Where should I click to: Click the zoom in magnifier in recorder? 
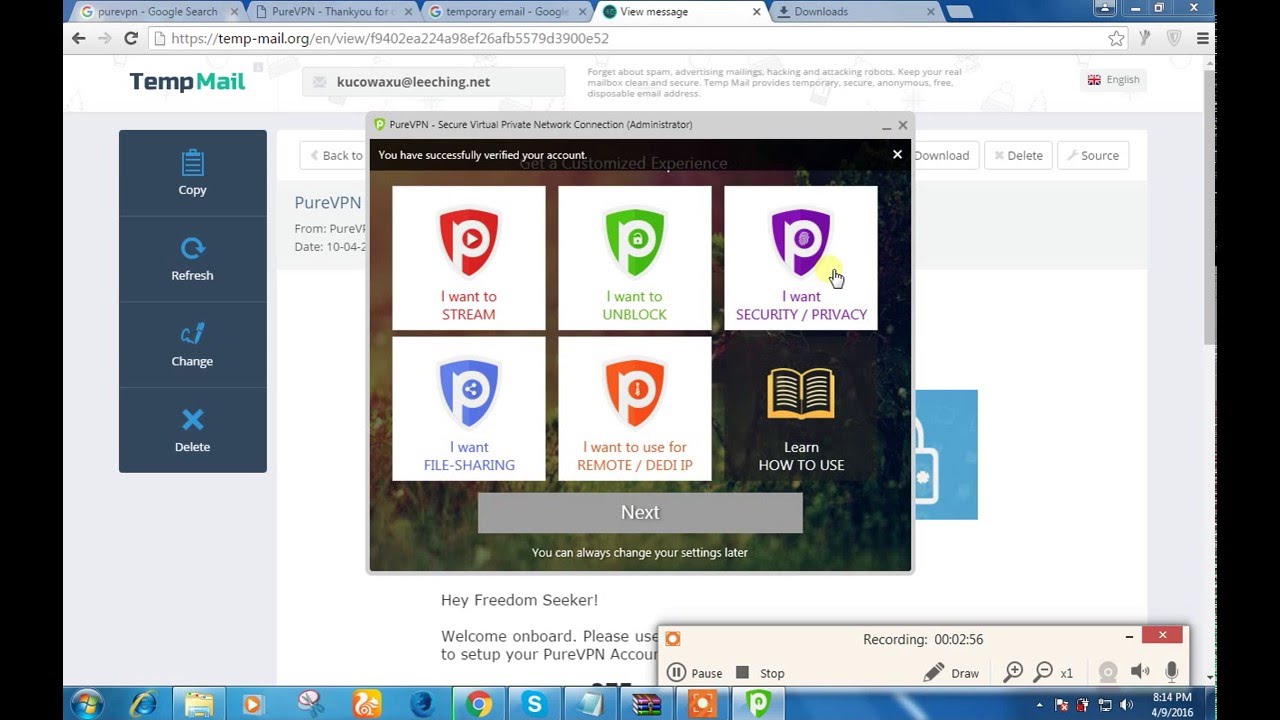1013,672
